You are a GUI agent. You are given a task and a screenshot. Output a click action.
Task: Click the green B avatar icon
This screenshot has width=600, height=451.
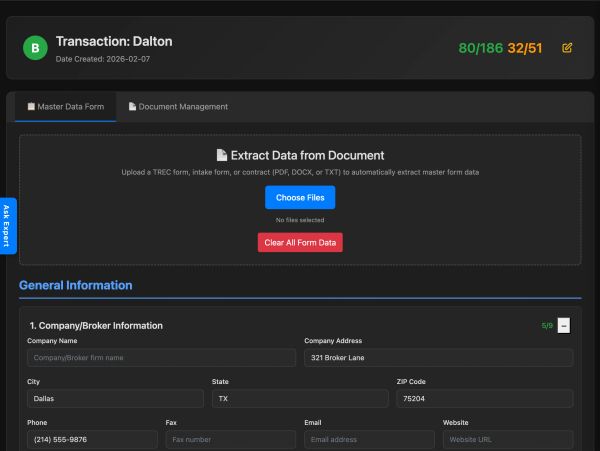tap(35, 48)
